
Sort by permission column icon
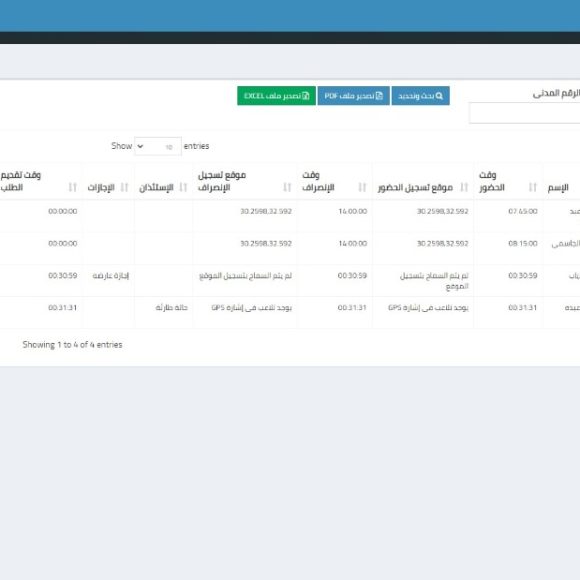click(183, 188)
